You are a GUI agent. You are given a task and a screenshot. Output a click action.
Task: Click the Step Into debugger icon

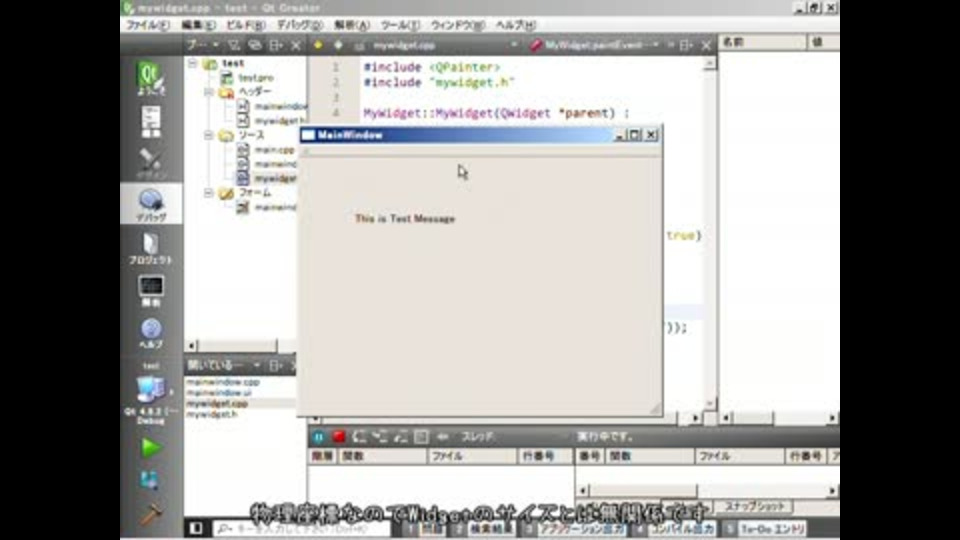pyautogui.click(x=380, y=437)
